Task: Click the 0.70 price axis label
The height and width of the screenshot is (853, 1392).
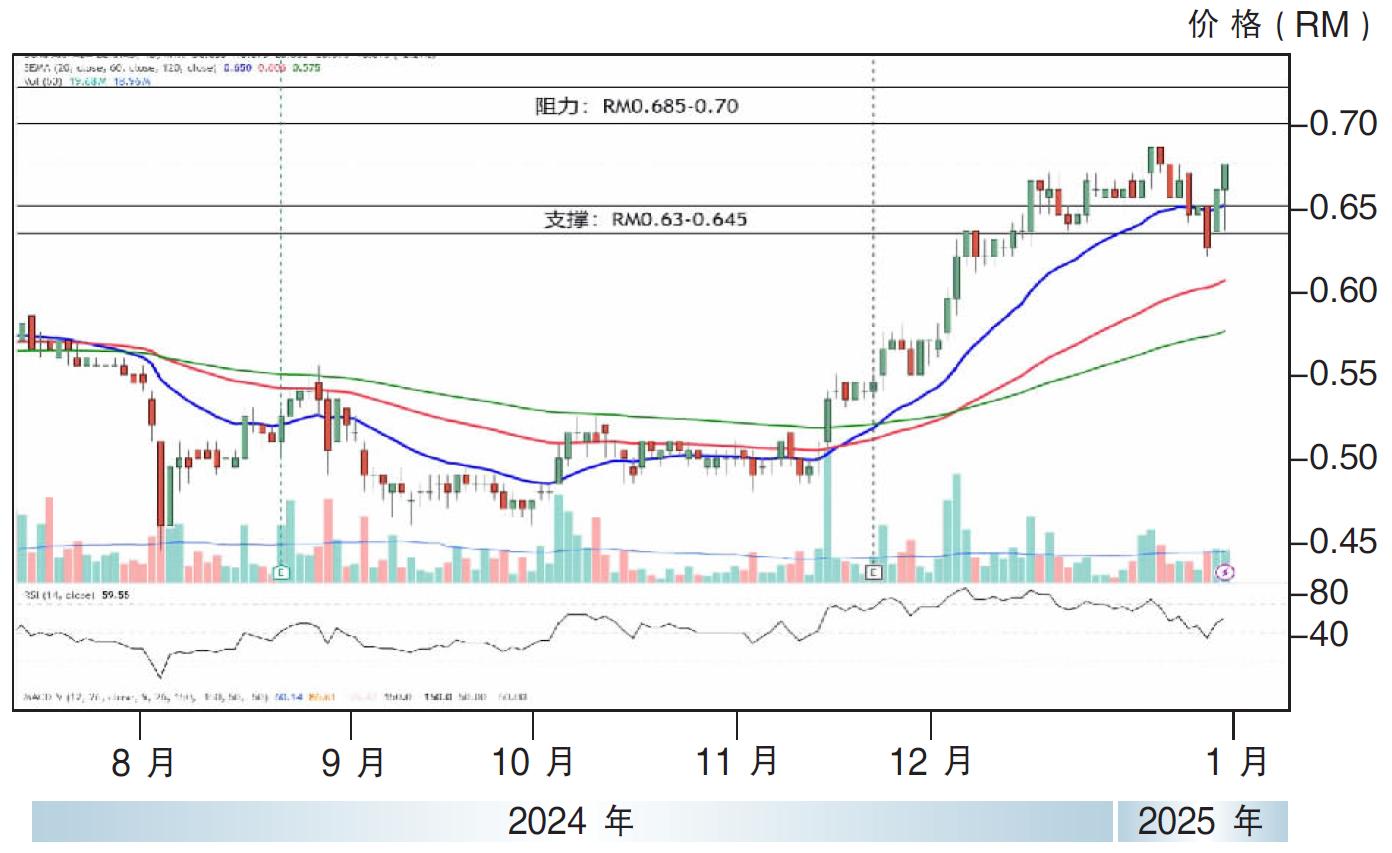Action: pyautogui.click(x=1342, y=124)
